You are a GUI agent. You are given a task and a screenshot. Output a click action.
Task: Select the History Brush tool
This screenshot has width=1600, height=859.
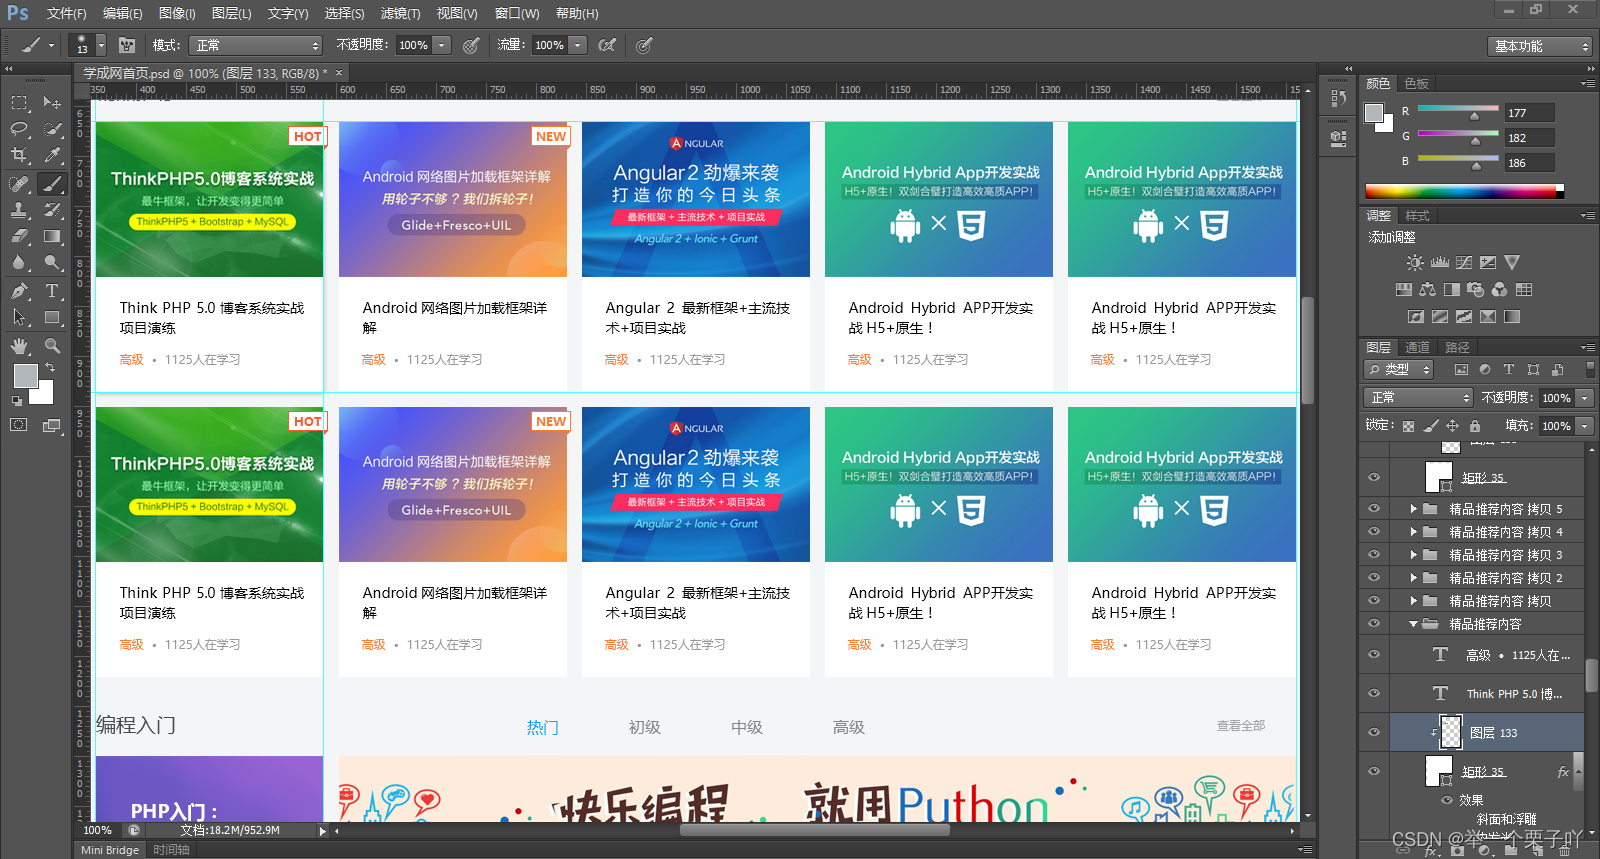click(52, 210)
